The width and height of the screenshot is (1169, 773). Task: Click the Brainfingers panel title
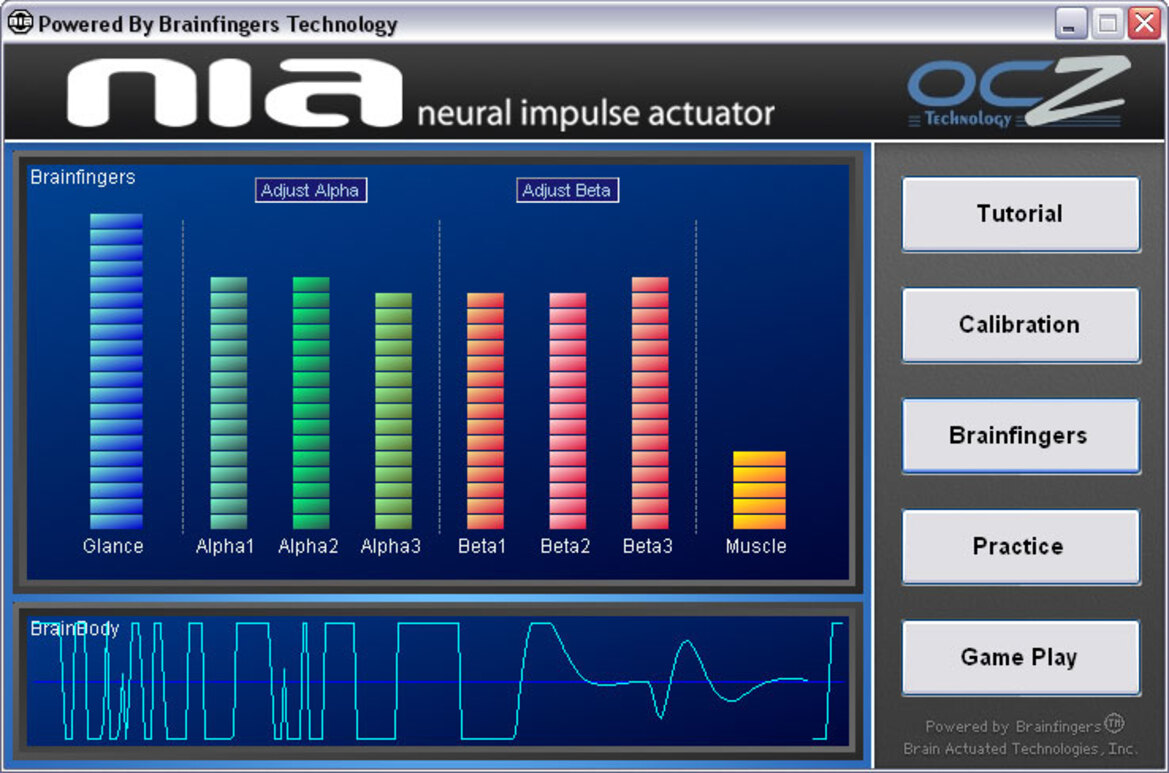click(83, 177)
